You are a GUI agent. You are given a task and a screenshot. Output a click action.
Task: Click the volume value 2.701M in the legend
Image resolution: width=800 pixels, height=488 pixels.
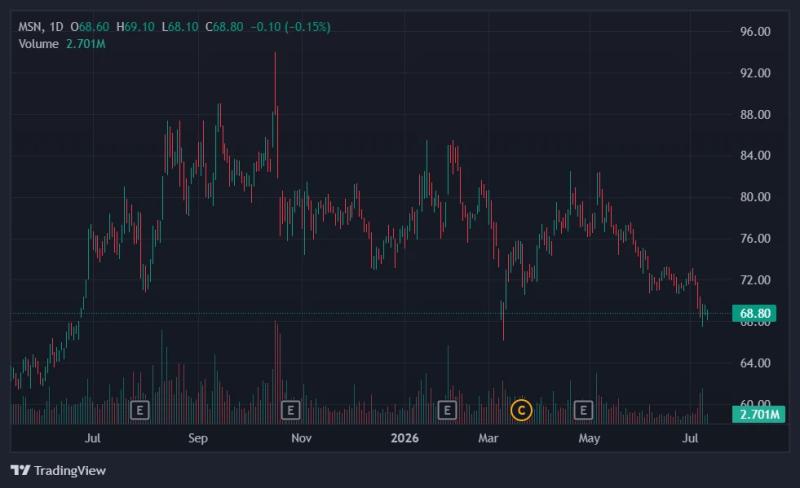point(86,44)
